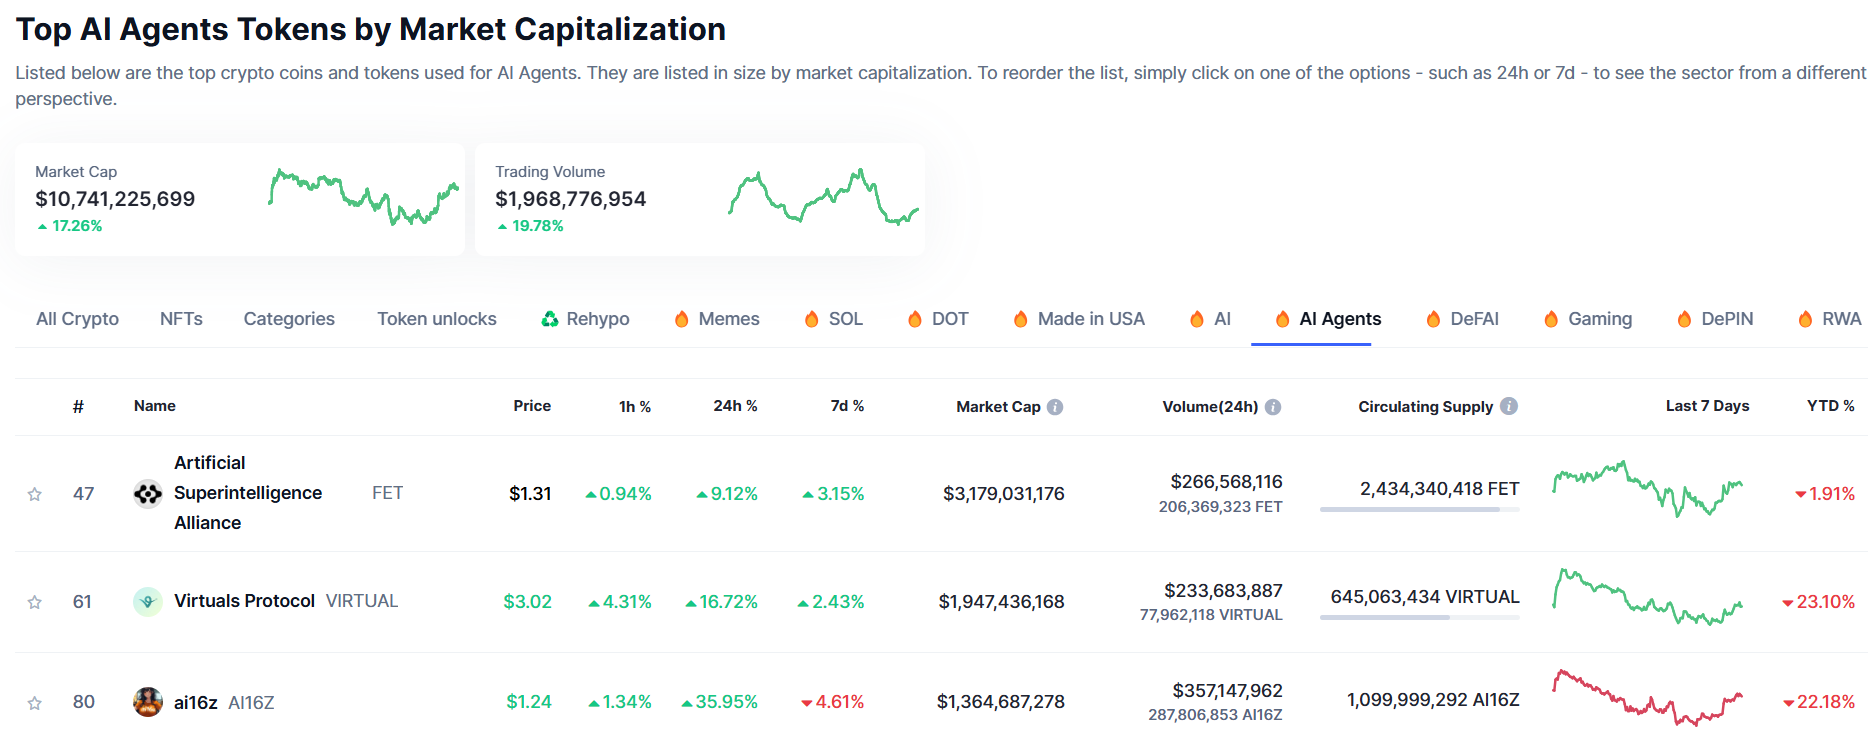Open FET volume $266,568,116 link
This screenshot has height=733, width=1875.
point(1226,482)
